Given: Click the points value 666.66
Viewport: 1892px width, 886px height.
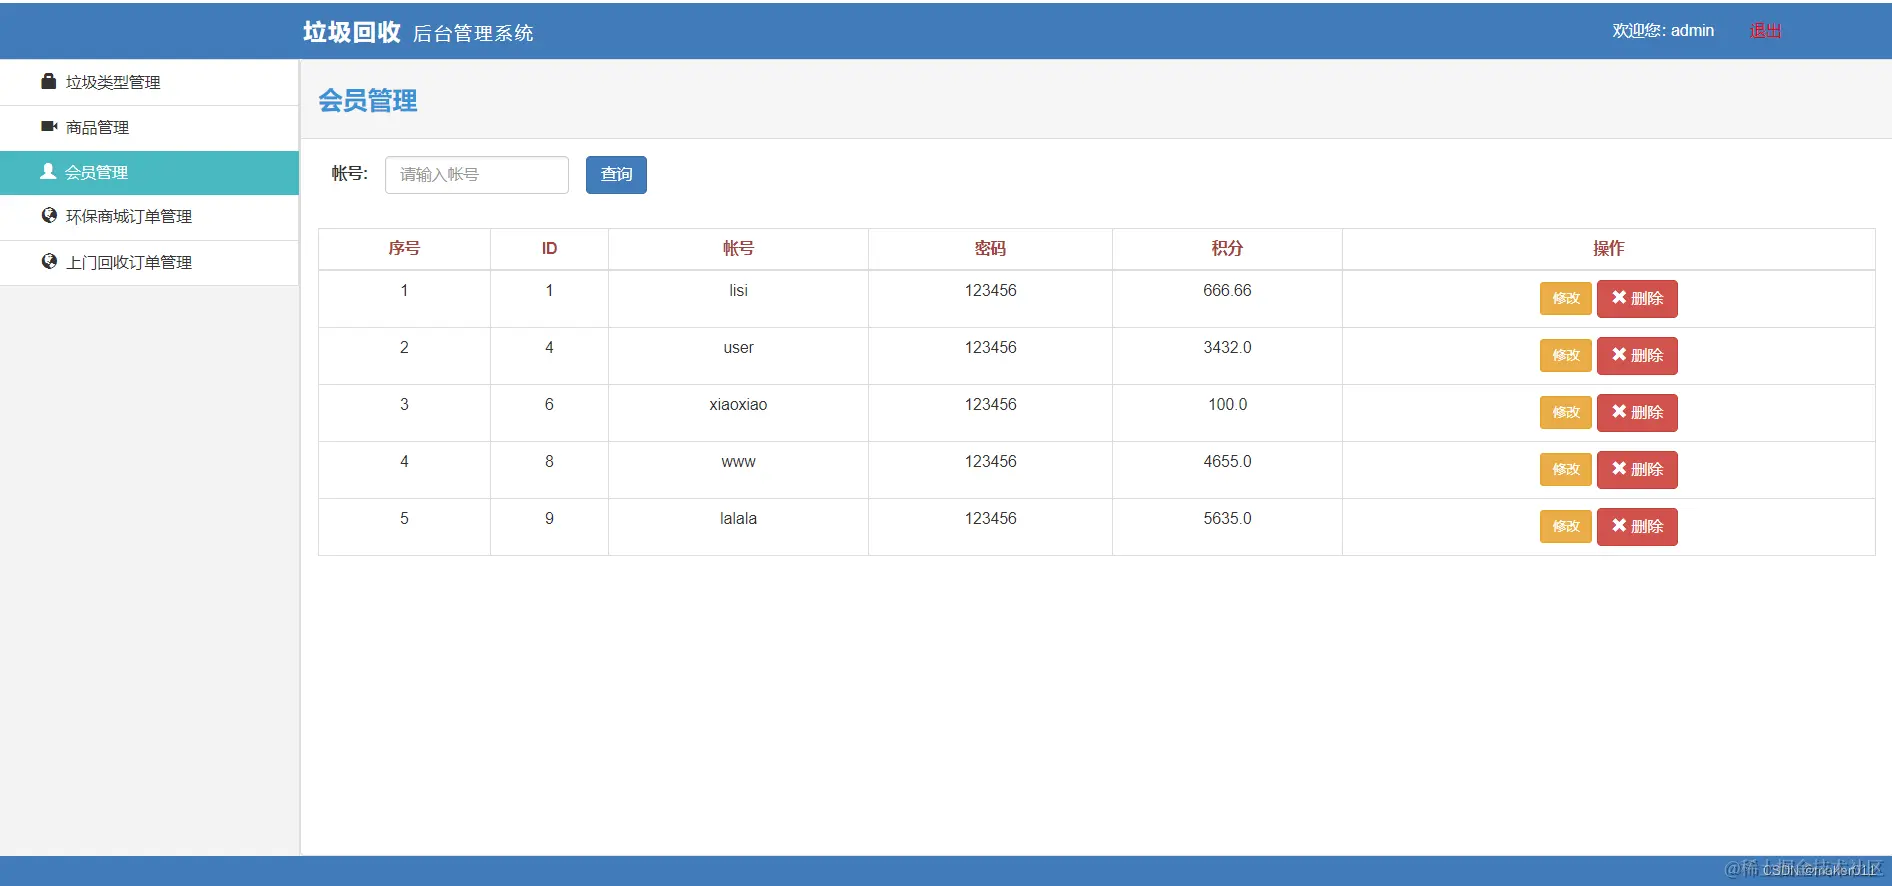Looking at the screenshot, I should click(x=1227, y=290).
